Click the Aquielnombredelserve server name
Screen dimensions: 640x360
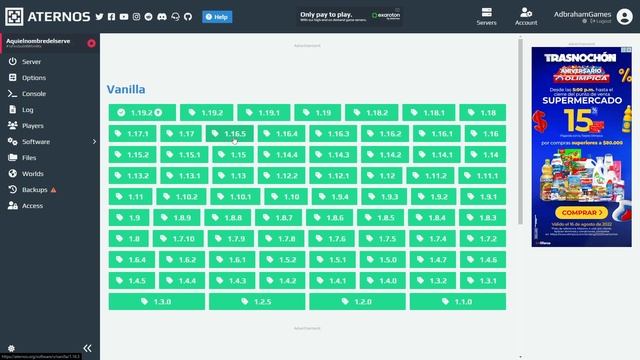pos(38,41)
